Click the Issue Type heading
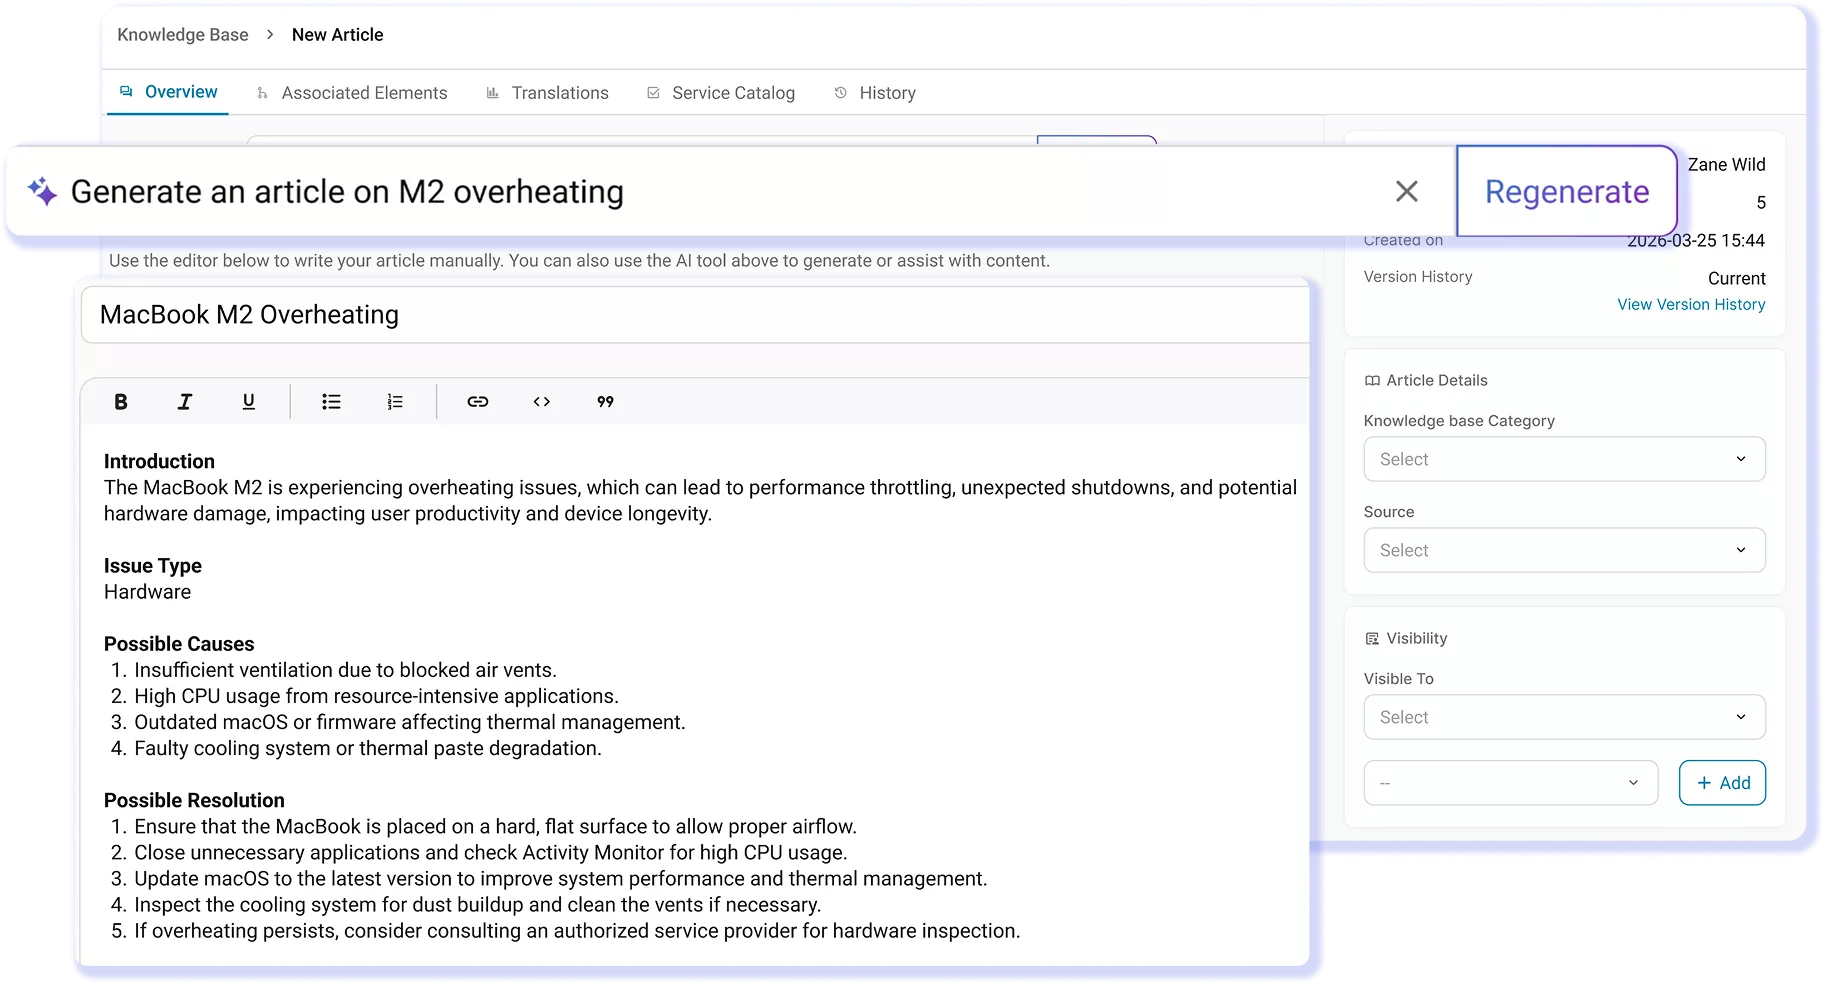The height and width of the screenshot is (984, 1825). (153, 566)
